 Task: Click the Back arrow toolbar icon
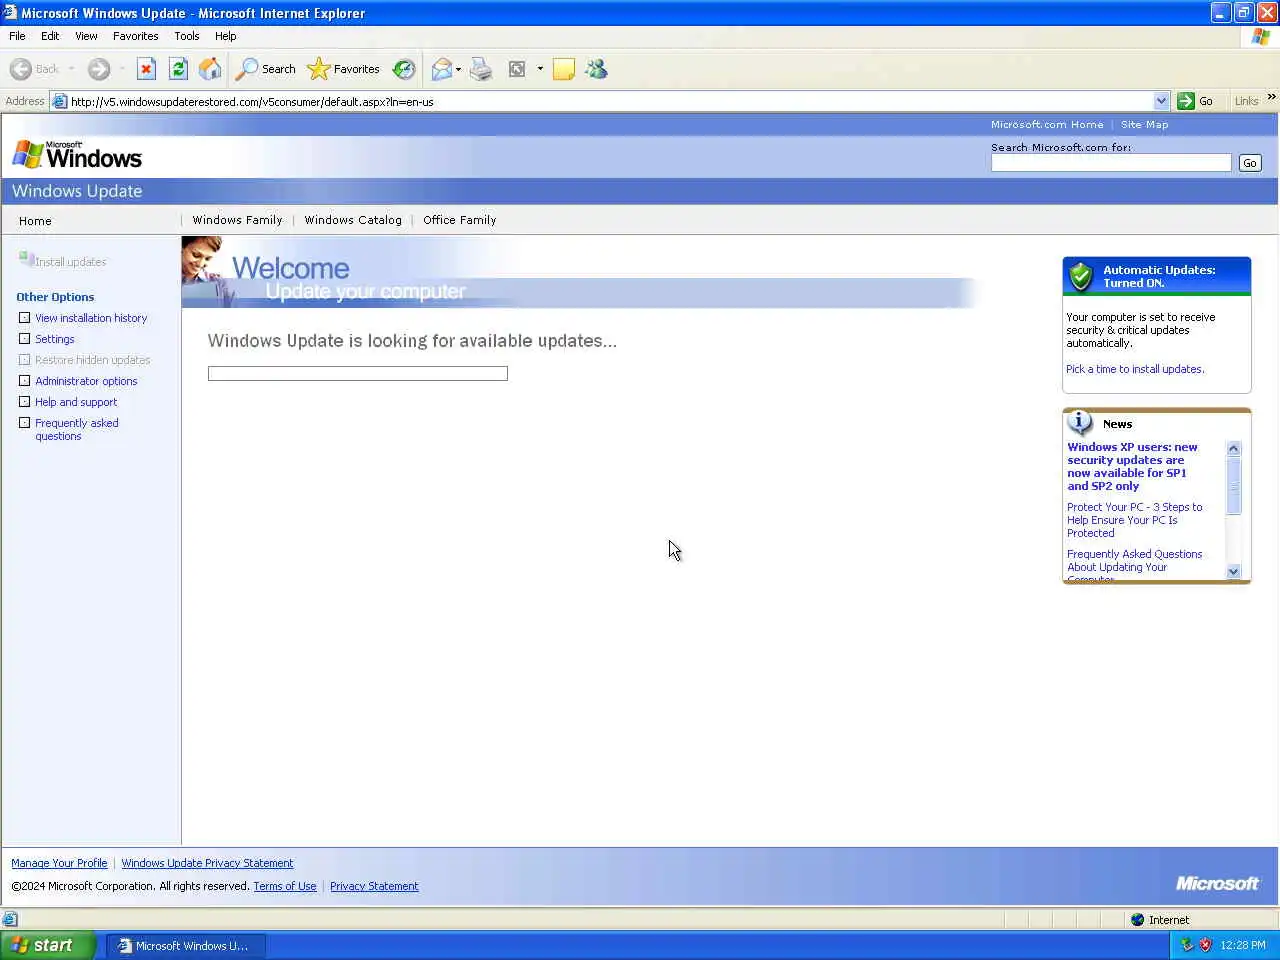click(20, 69)
